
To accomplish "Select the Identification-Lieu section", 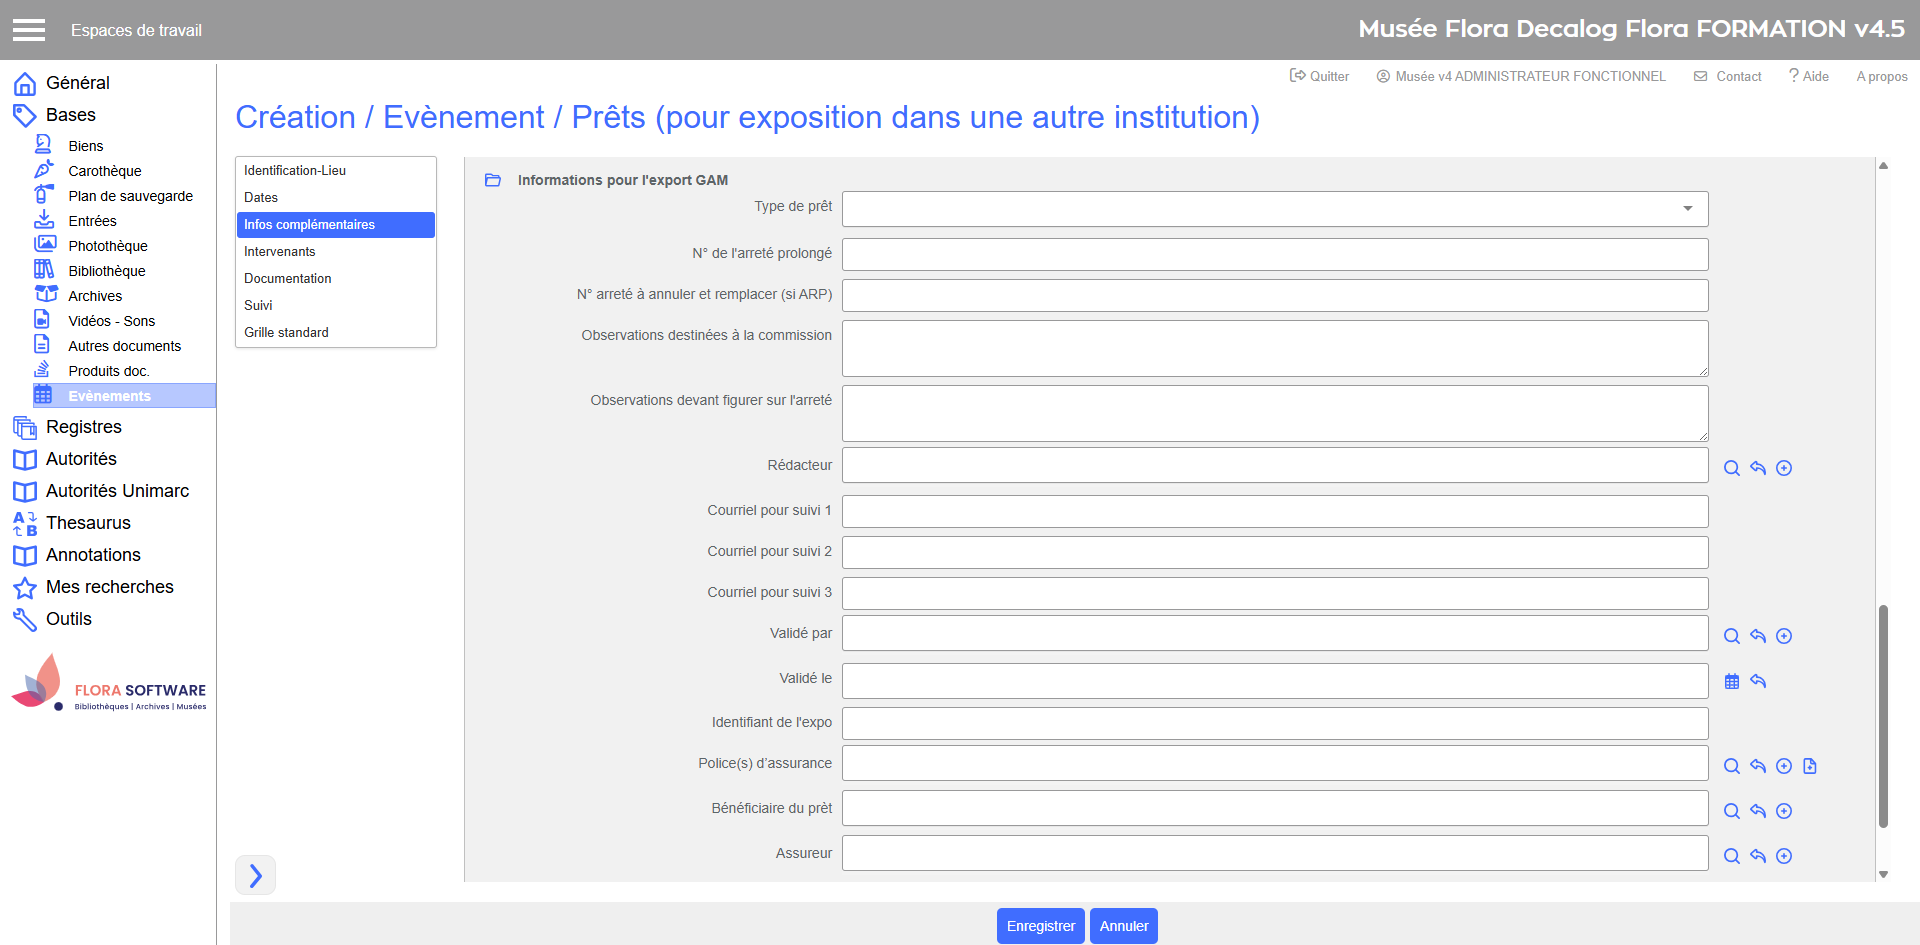I will 295,171.
